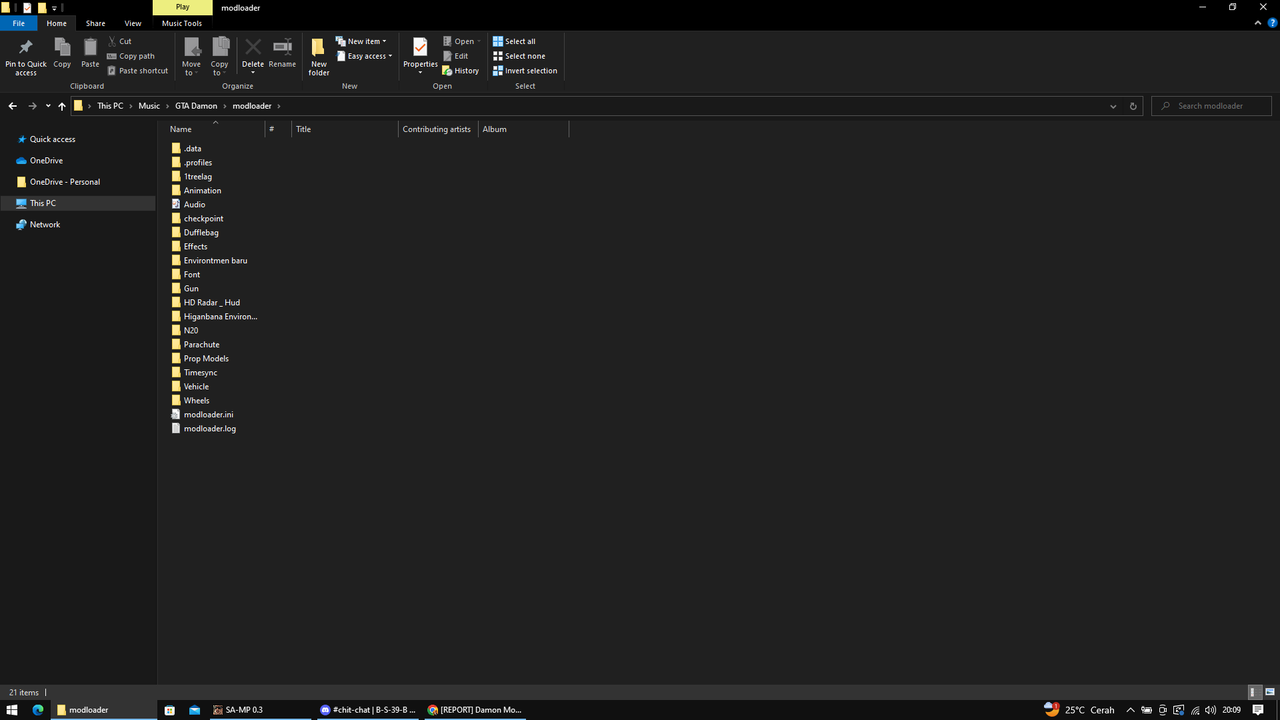Select the Timesync folder
Image resolution: width=1280 pixels, height=720 pixels.
coord(200,372)
